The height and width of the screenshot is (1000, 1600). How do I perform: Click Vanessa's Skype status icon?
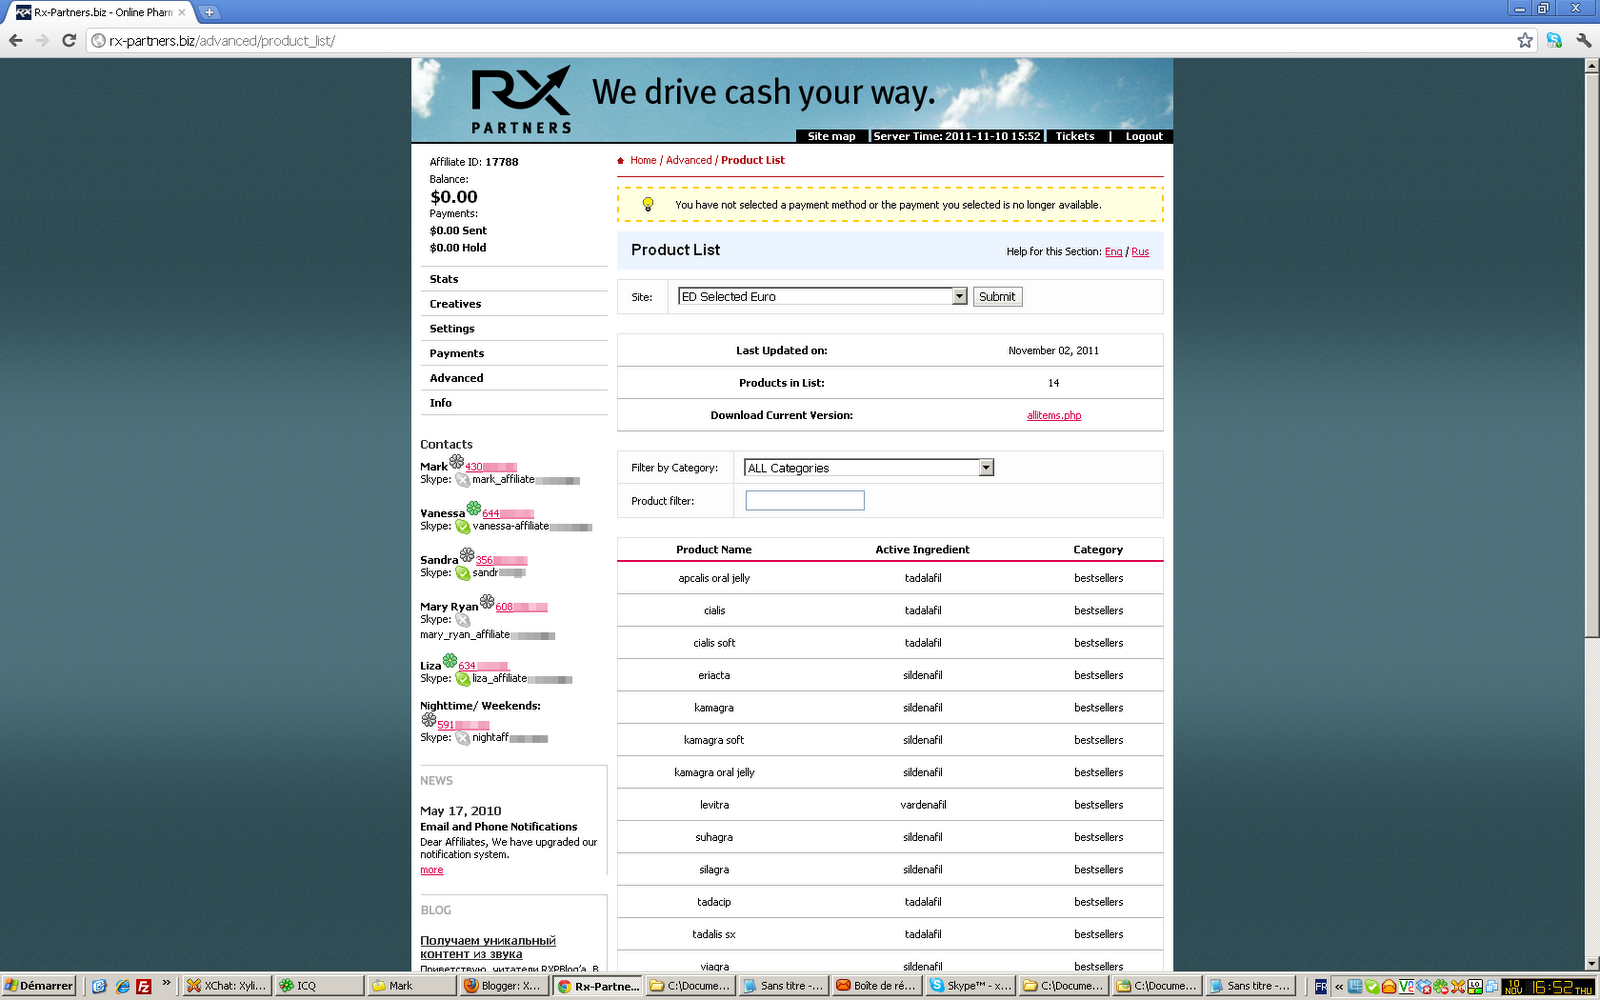click(x=462, y=527)
